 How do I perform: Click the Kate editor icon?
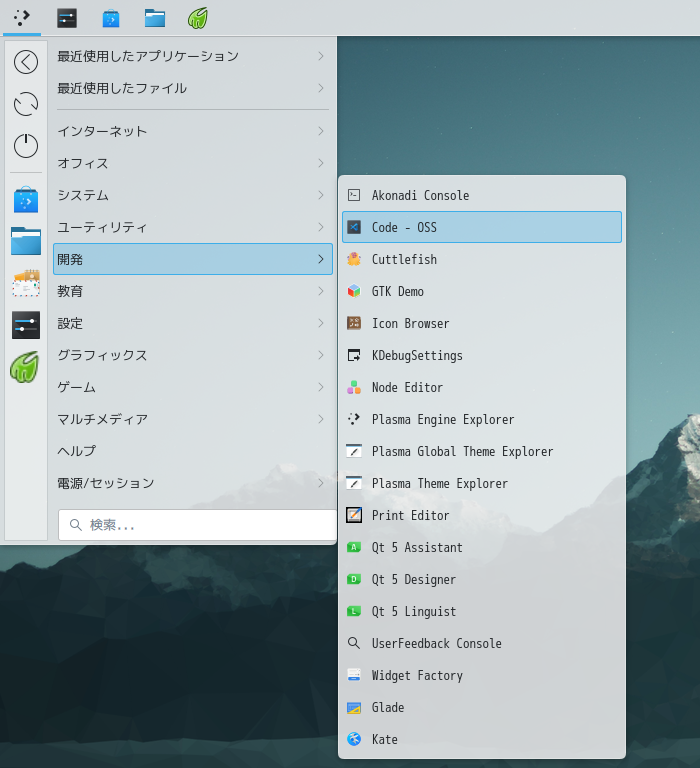(354, 739)
